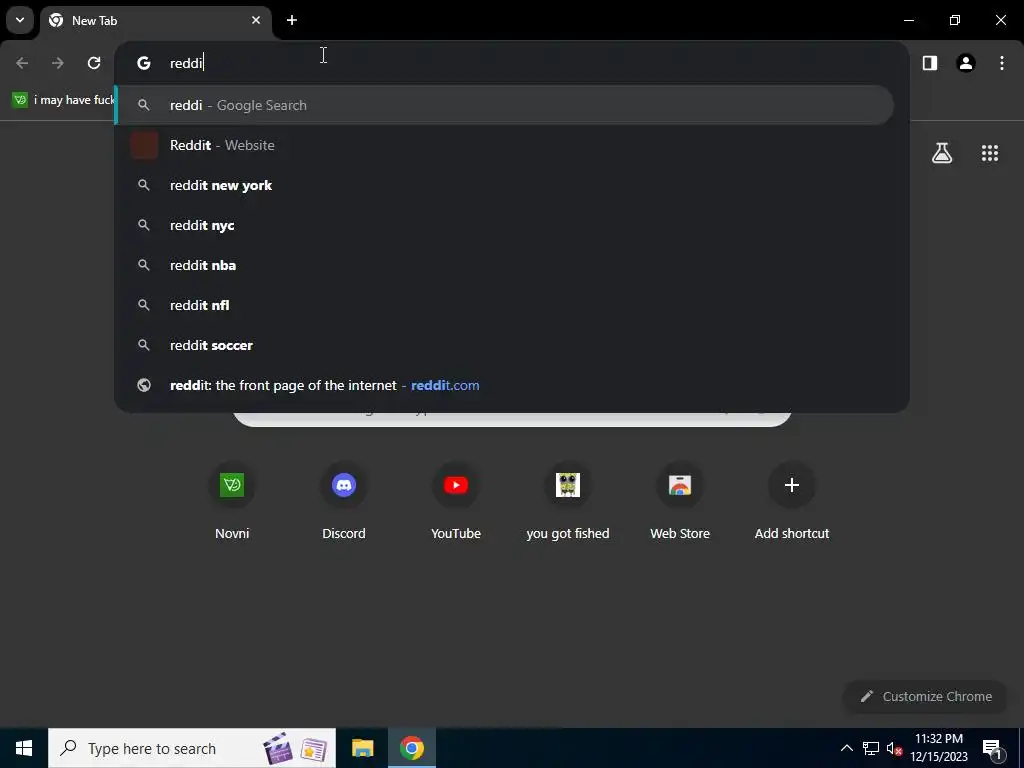The height and width of the screenshot is (768, 1024).
Task: Open 'reddit: the front page of the internet' result
Action: 504,385
